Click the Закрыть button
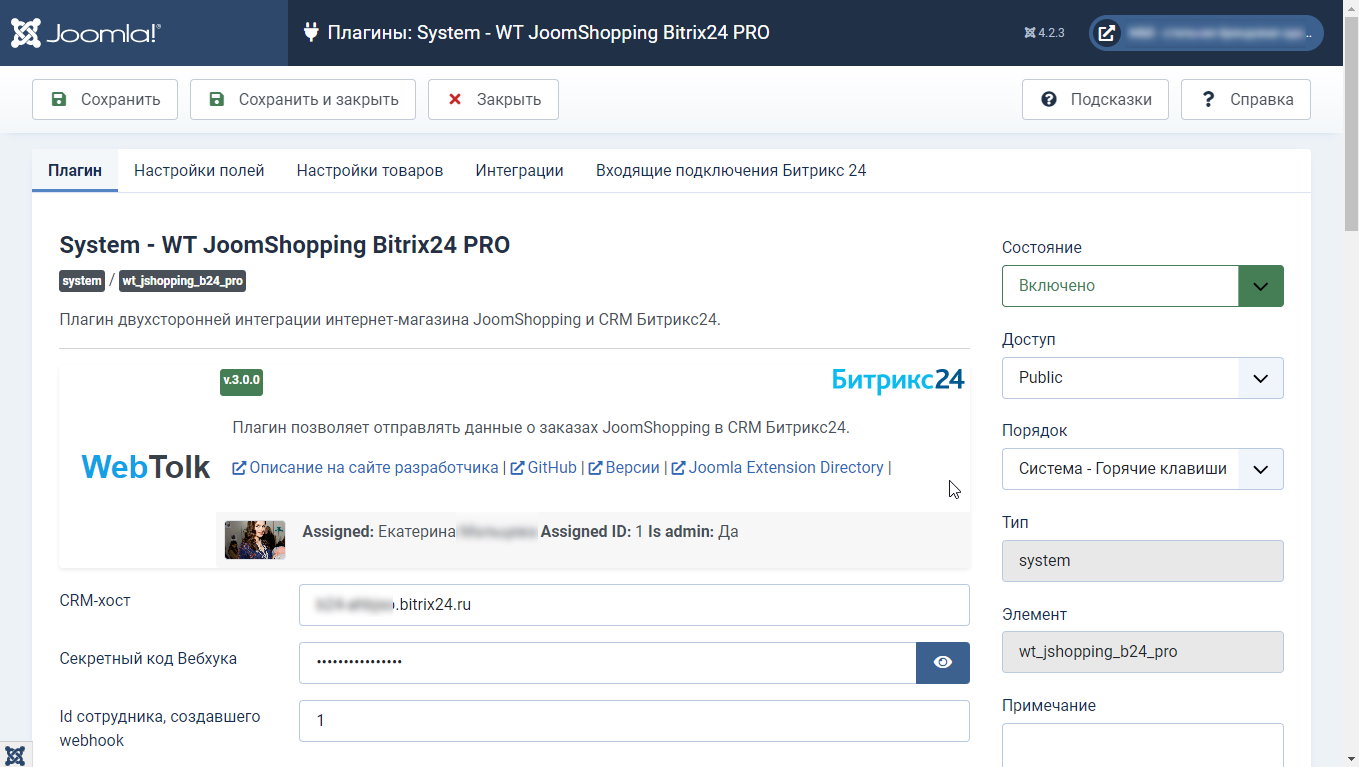1359x767 pixels. (x=493, y=100)
